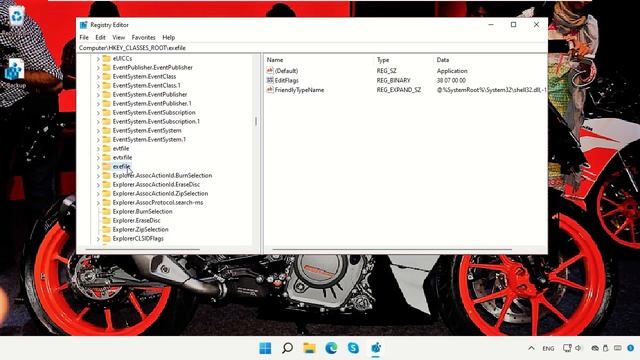The height and width of the screenshot is (360, 640).
Task: Open File Explorer from the taskbar
Action: click(x=309, y=348)
